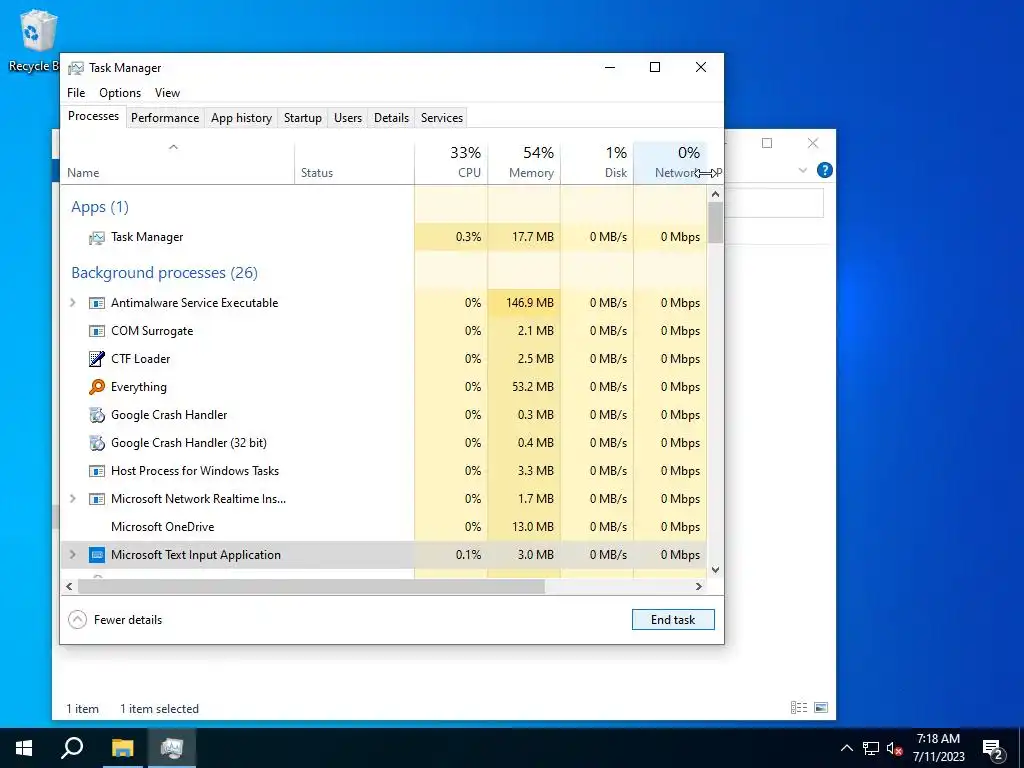Click the Apps (1) group heading
This screenshot has width=1024, height=768.
pos(100,207)
